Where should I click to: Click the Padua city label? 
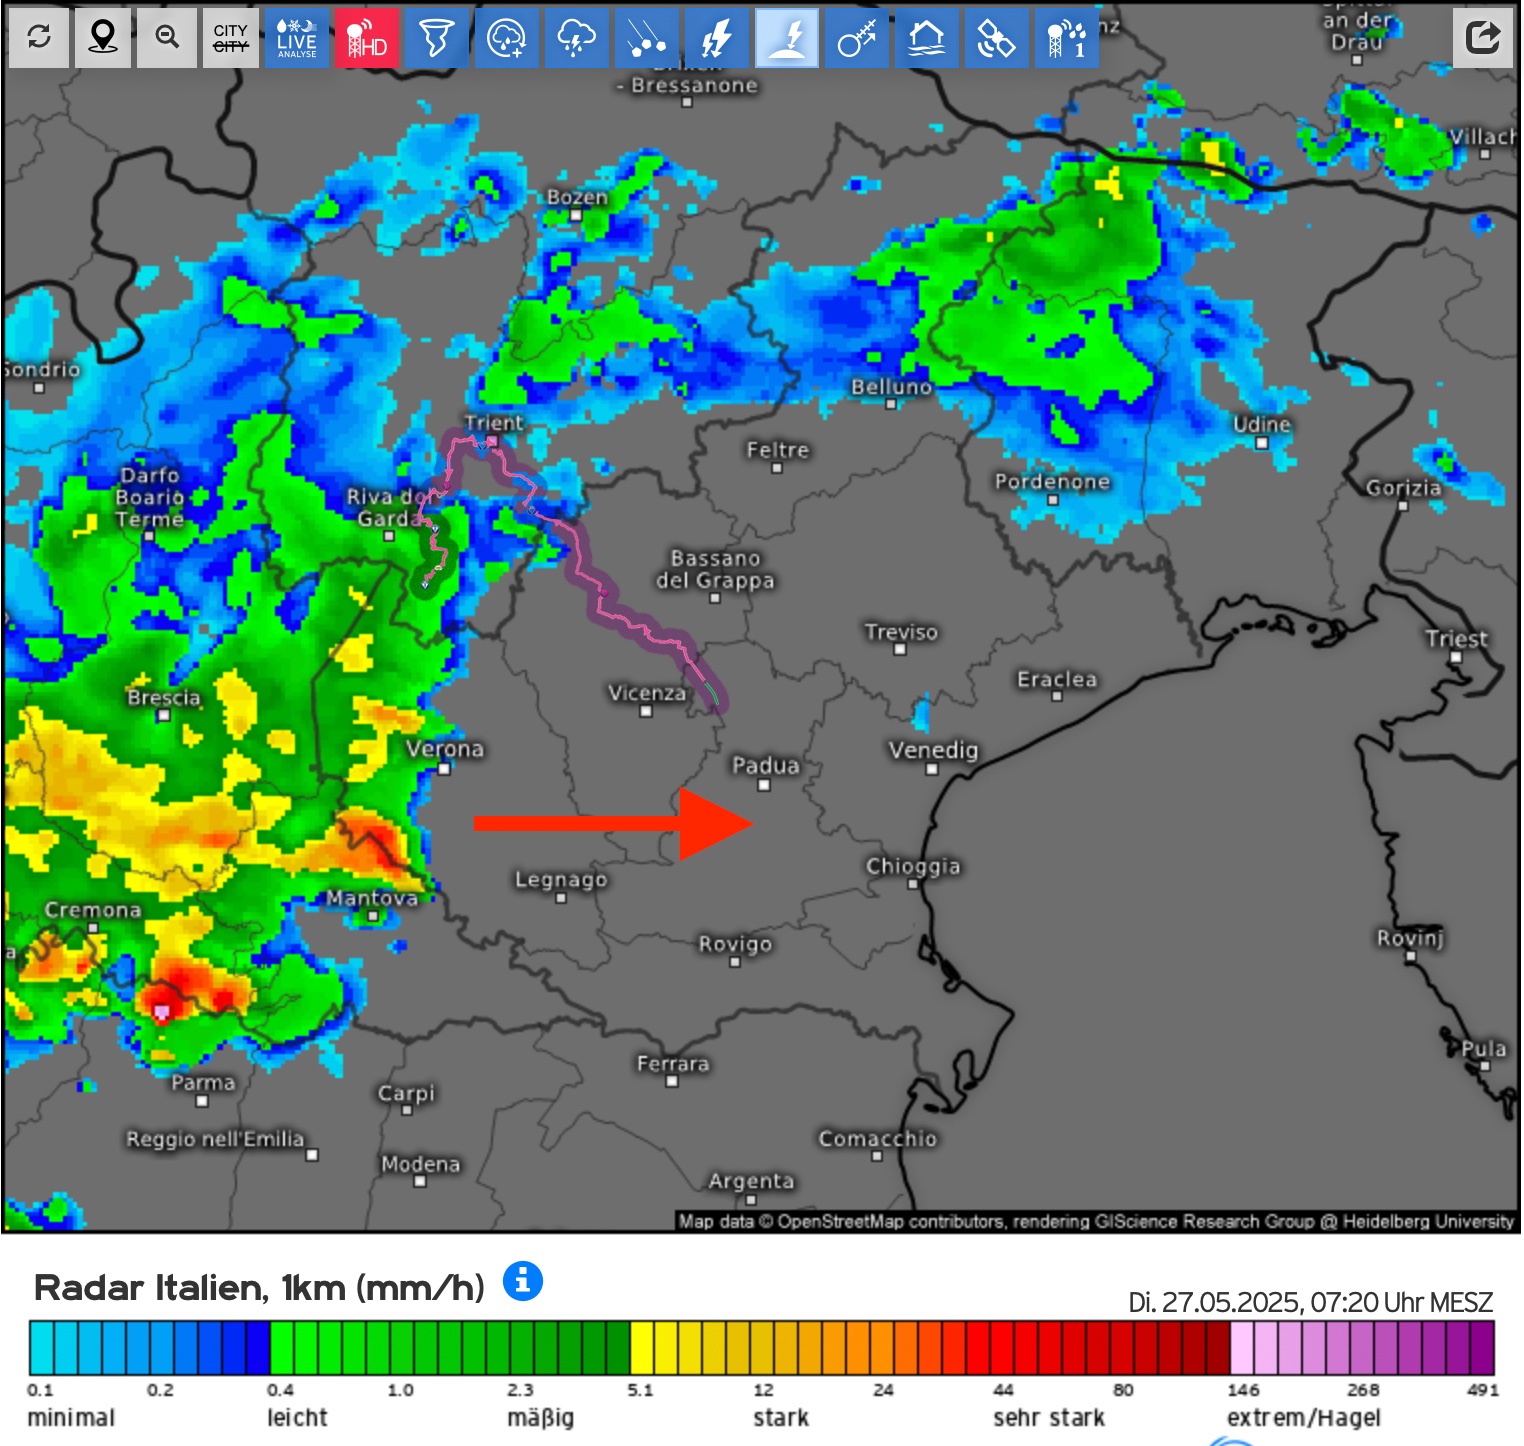point(766,766)
